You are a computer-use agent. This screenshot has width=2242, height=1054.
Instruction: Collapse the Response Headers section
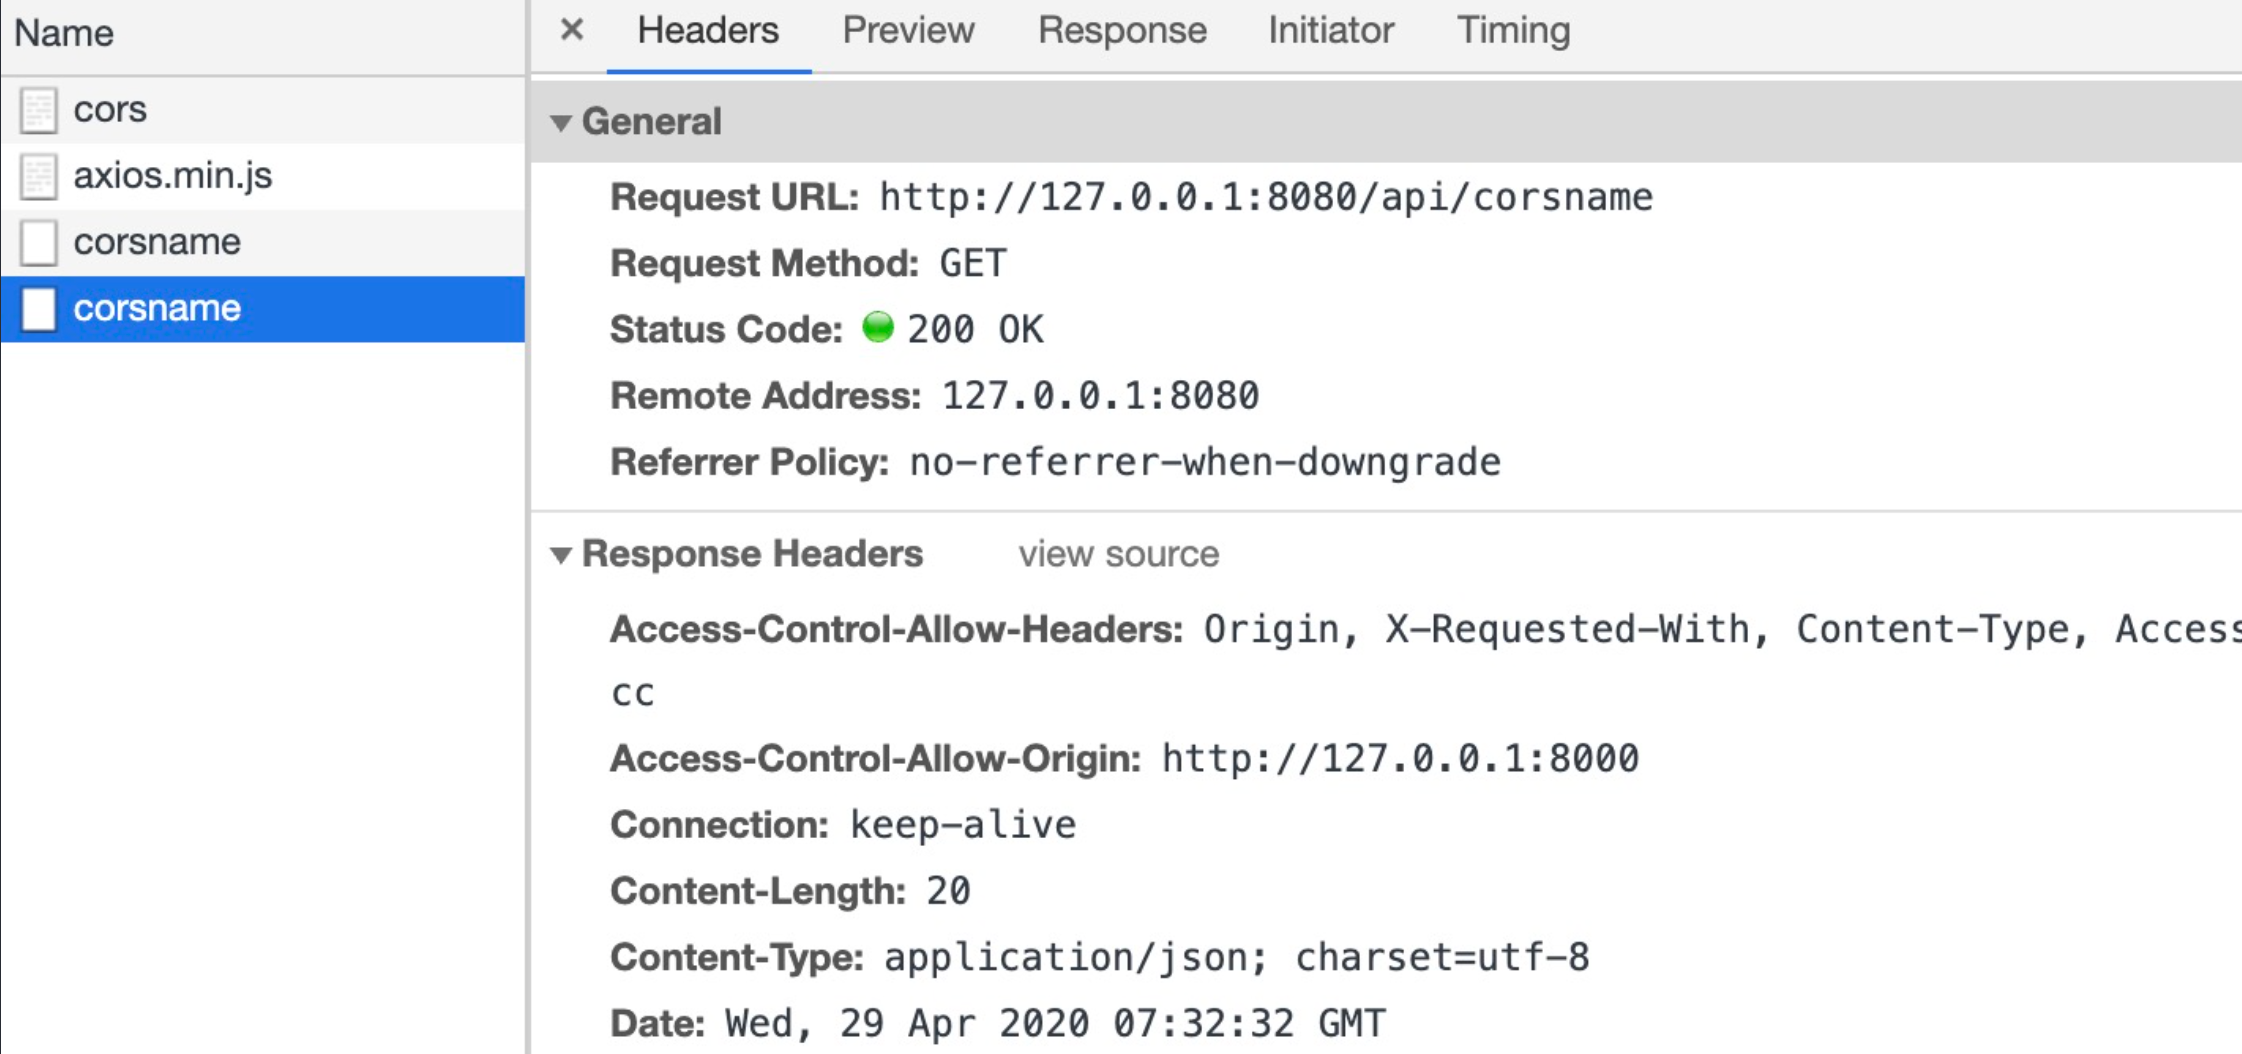(561, 555)
